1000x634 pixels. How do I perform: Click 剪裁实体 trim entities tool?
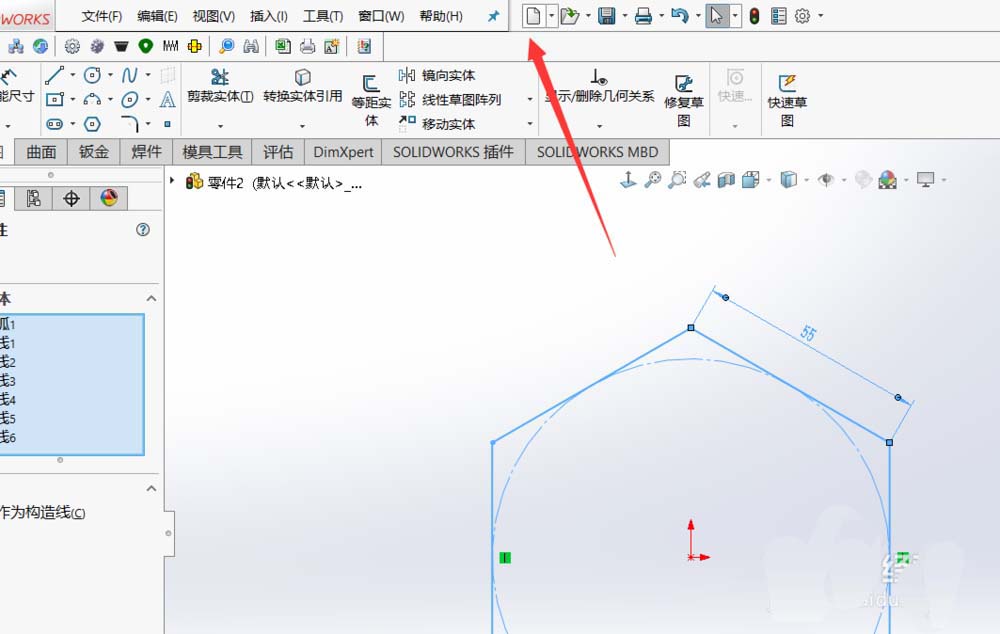point(220,85)
